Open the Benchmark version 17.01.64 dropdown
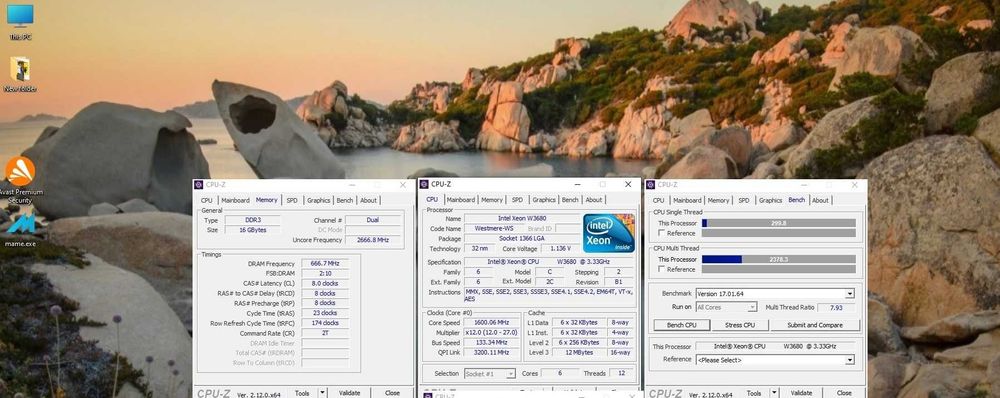This screenshot has width=1000, height=398. pos(774,294)
